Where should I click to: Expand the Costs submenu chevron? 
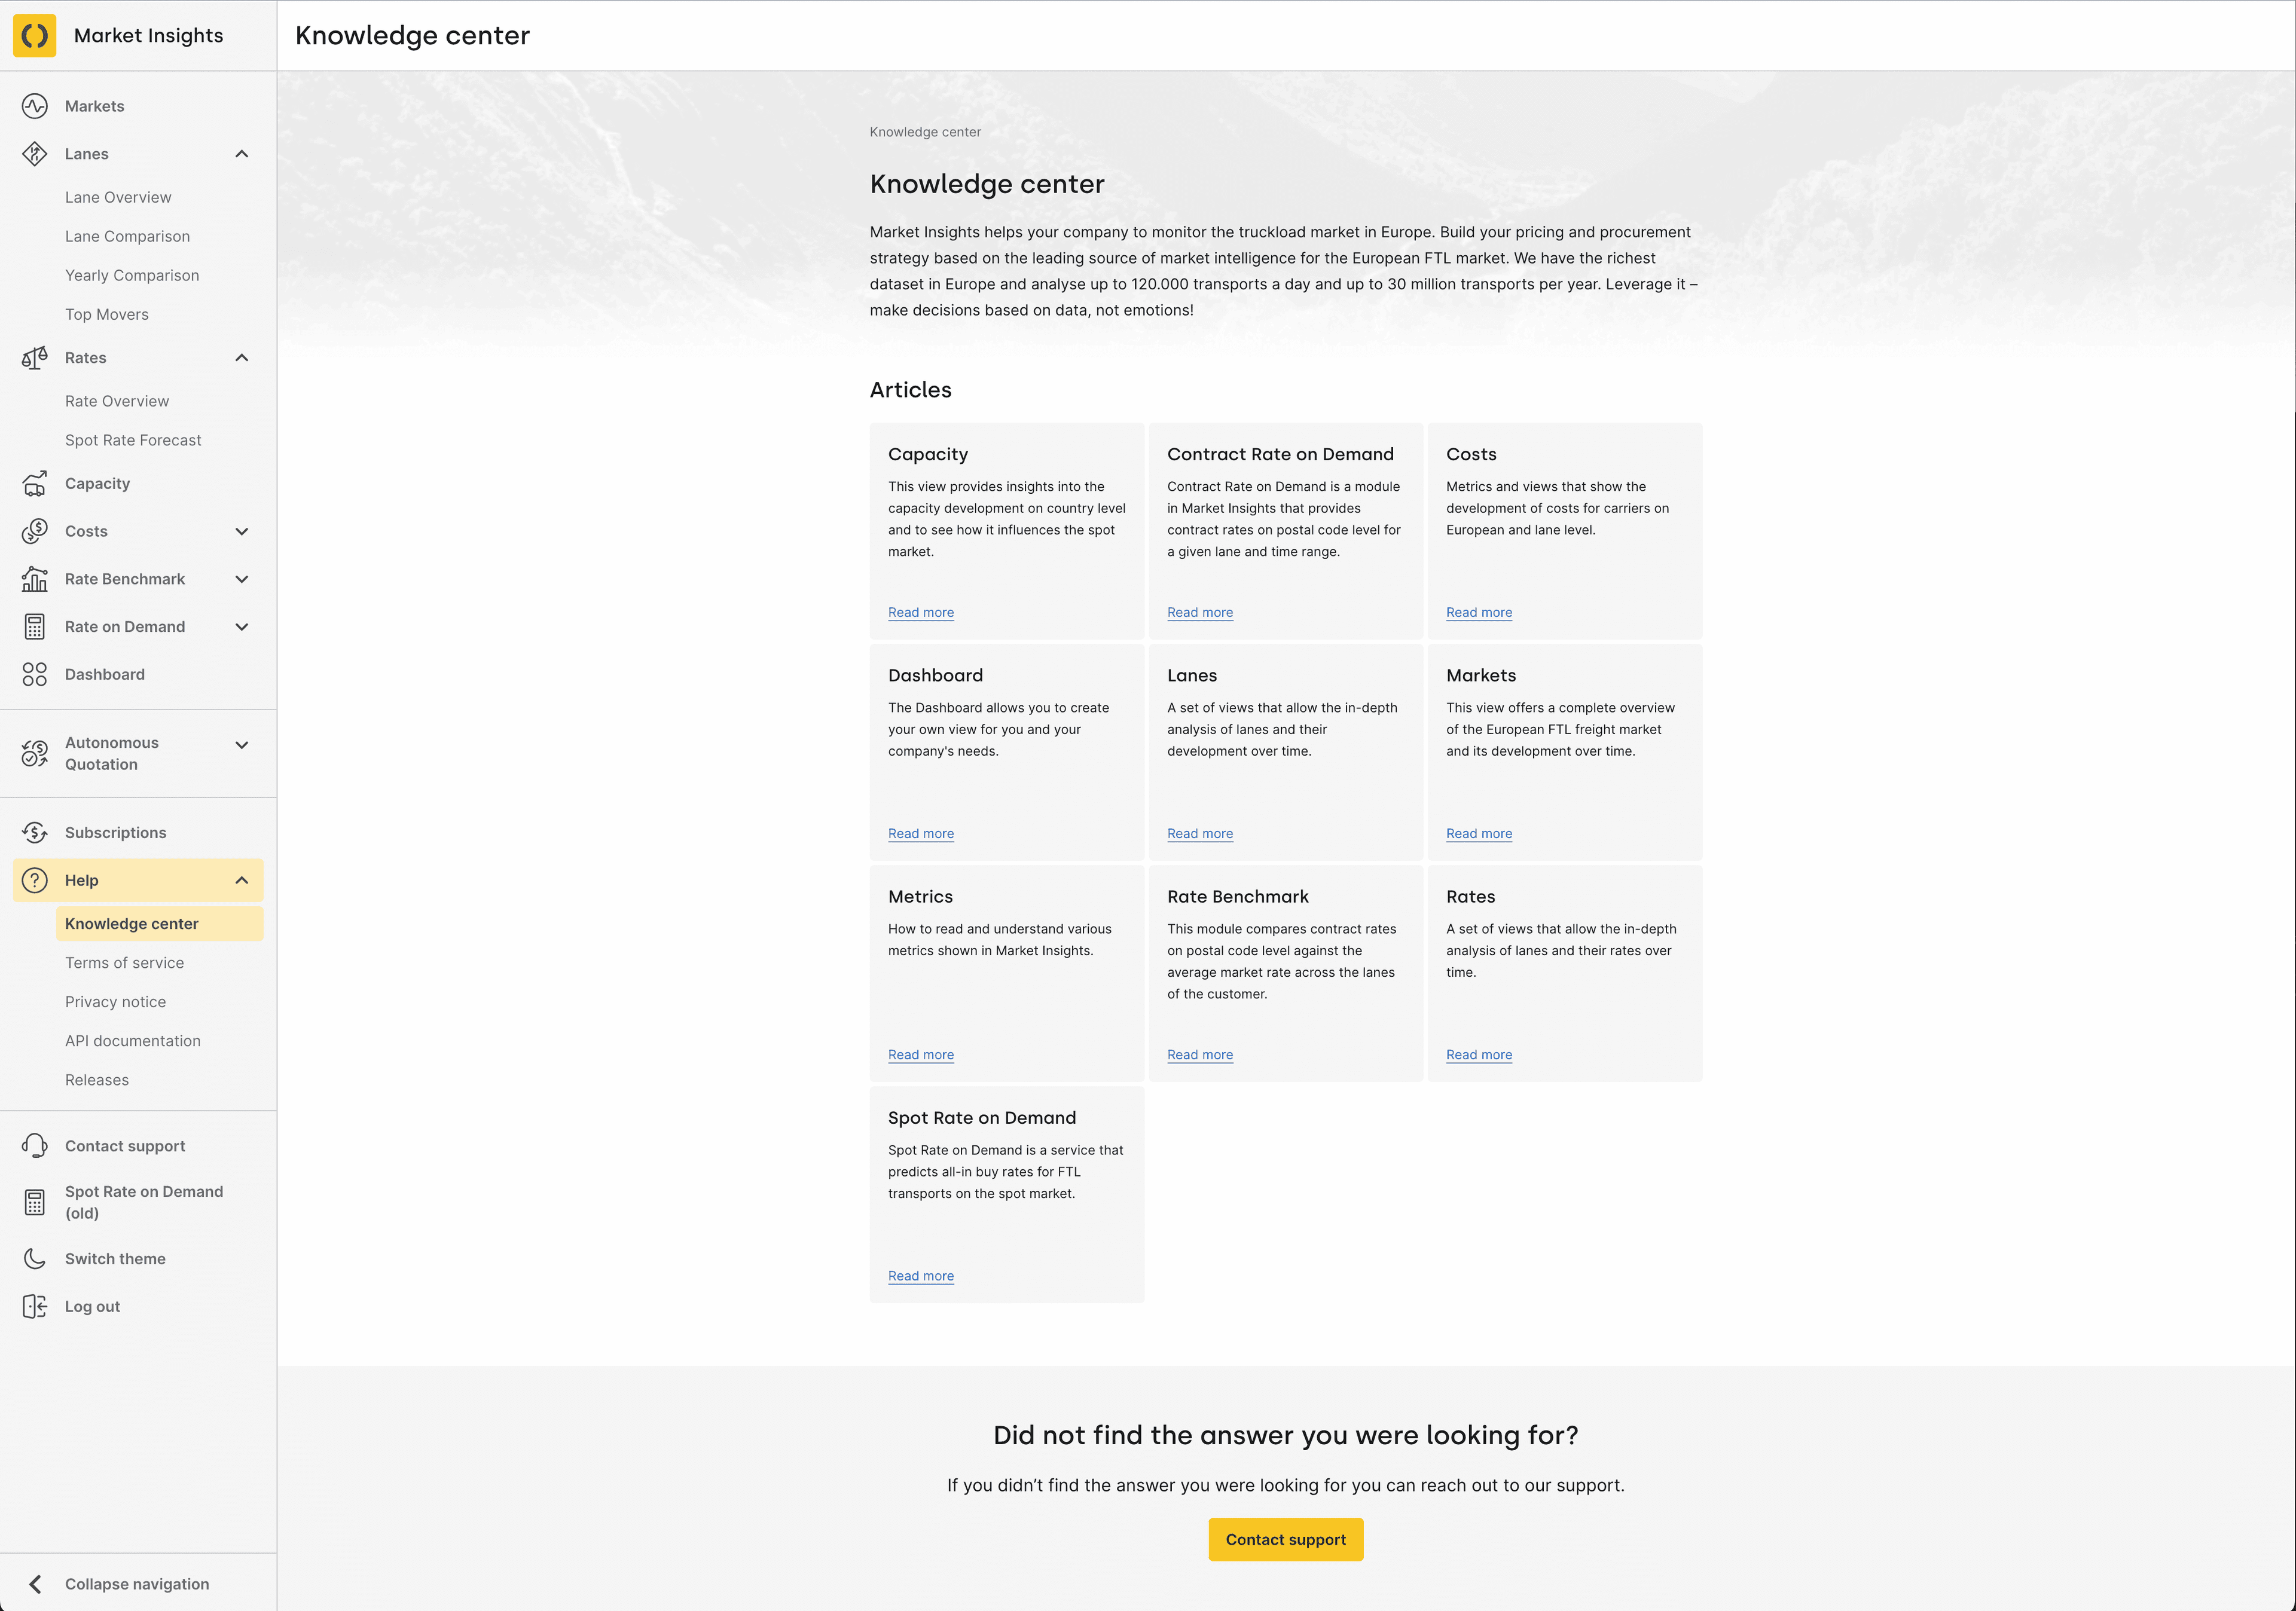click(x=242, y=532)
